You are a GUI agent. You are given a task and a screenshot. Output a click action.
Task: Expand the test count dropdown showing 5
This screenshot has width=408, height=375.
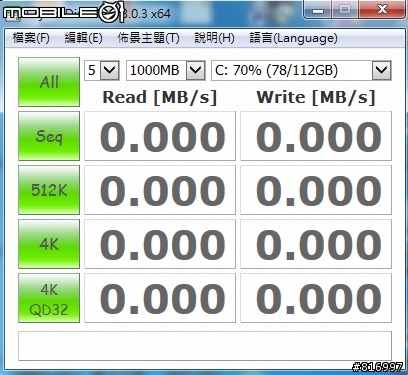pos(110,70)
